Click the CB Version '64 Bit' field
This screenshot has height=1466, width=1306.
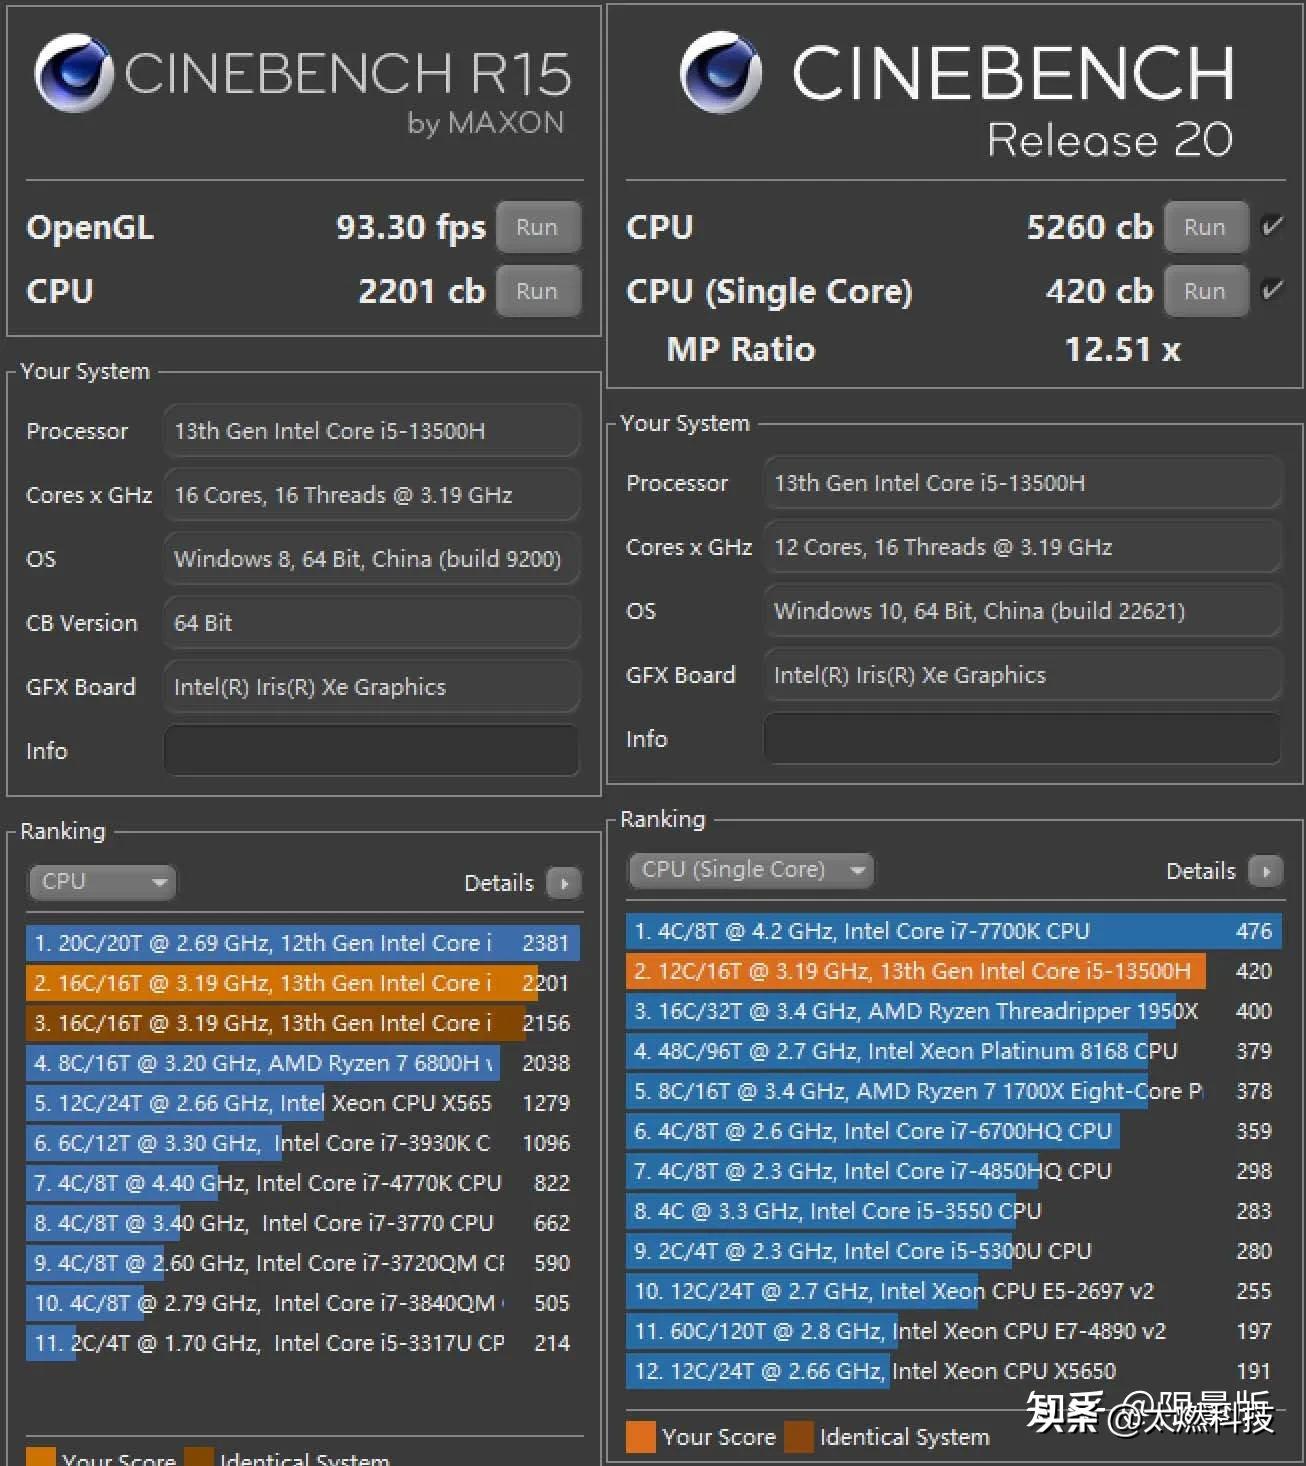point(371,623)
